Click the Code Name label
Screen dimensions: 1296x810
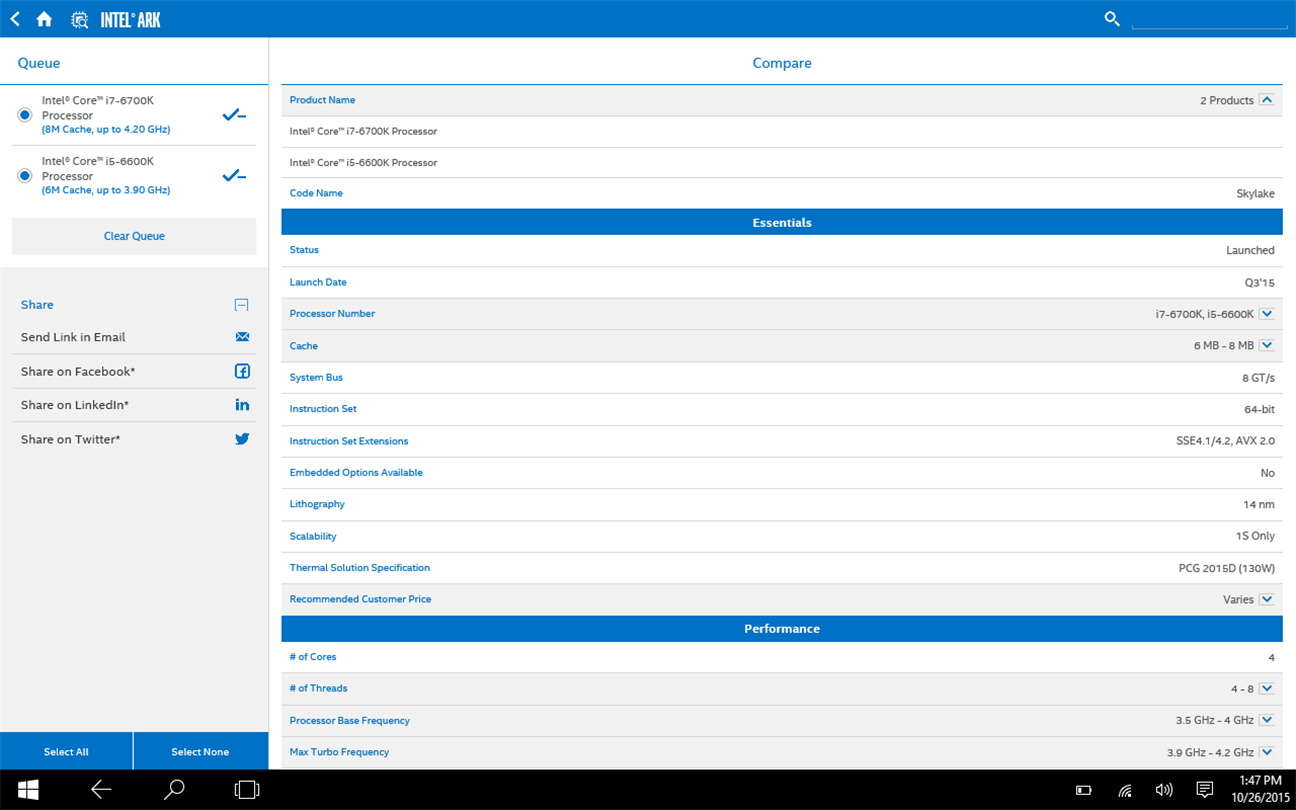pos(316,193)
